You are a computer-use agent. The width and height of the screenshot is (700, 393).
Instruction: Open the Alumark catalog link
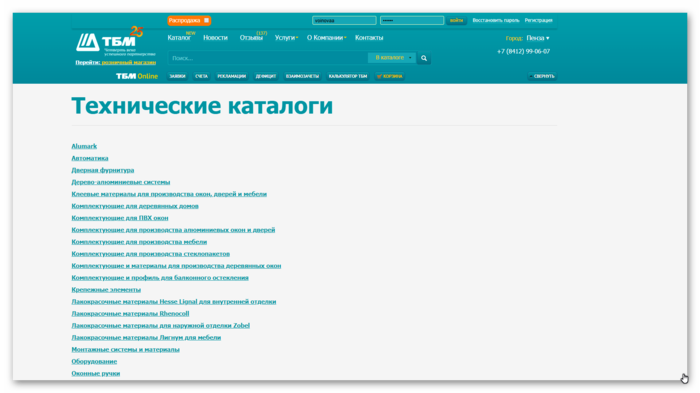[84, 146]
